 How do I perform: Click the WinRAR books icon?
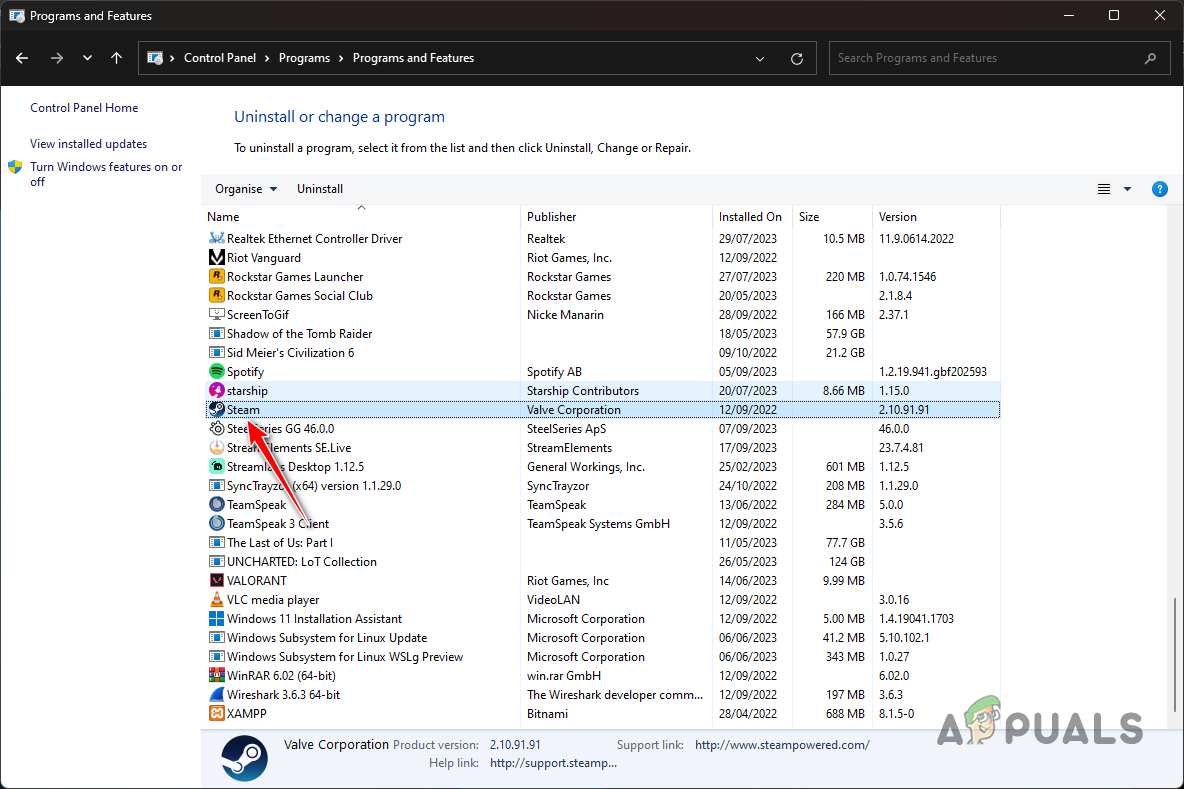coord(217,676)
